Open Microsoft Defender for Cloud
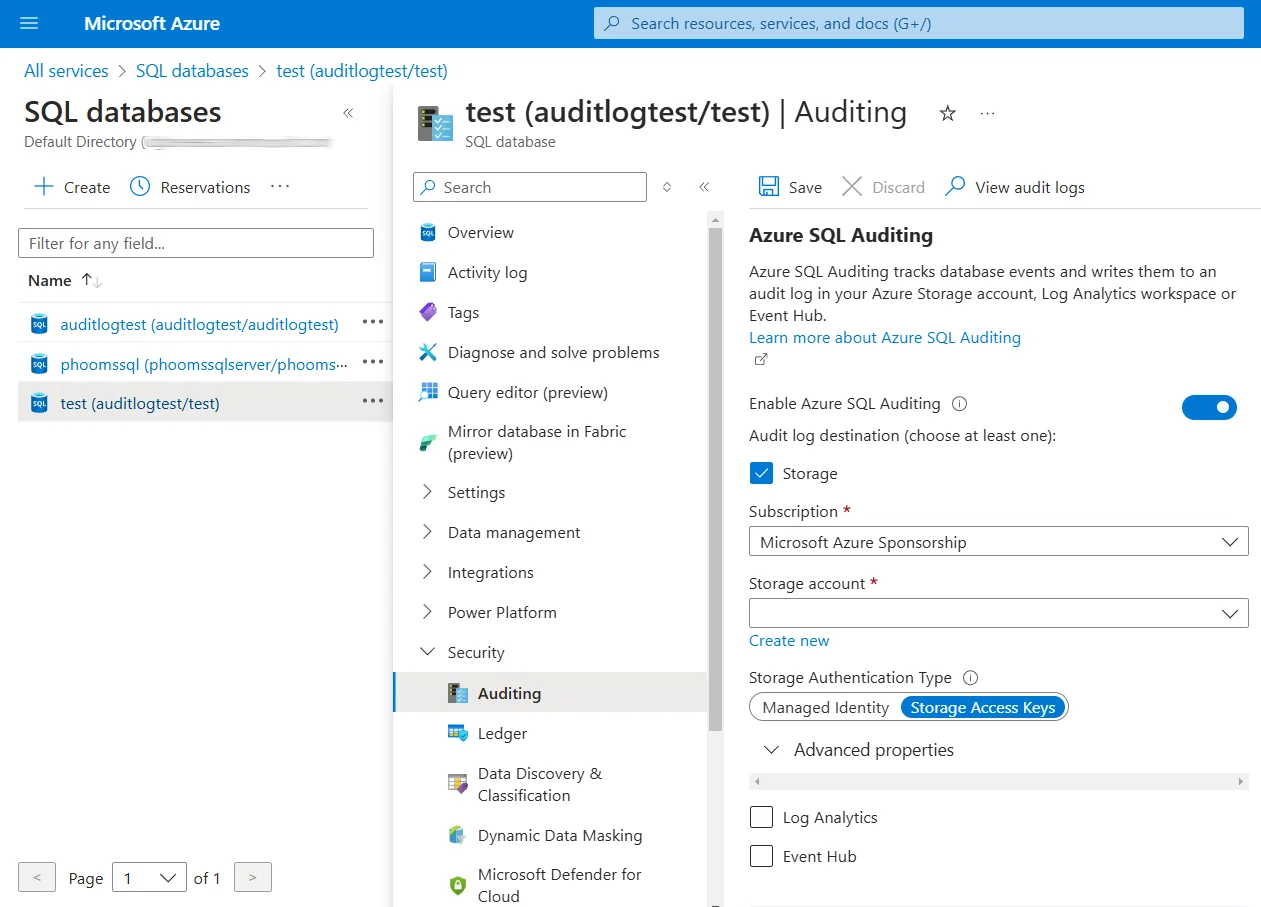 coord(560,884)
